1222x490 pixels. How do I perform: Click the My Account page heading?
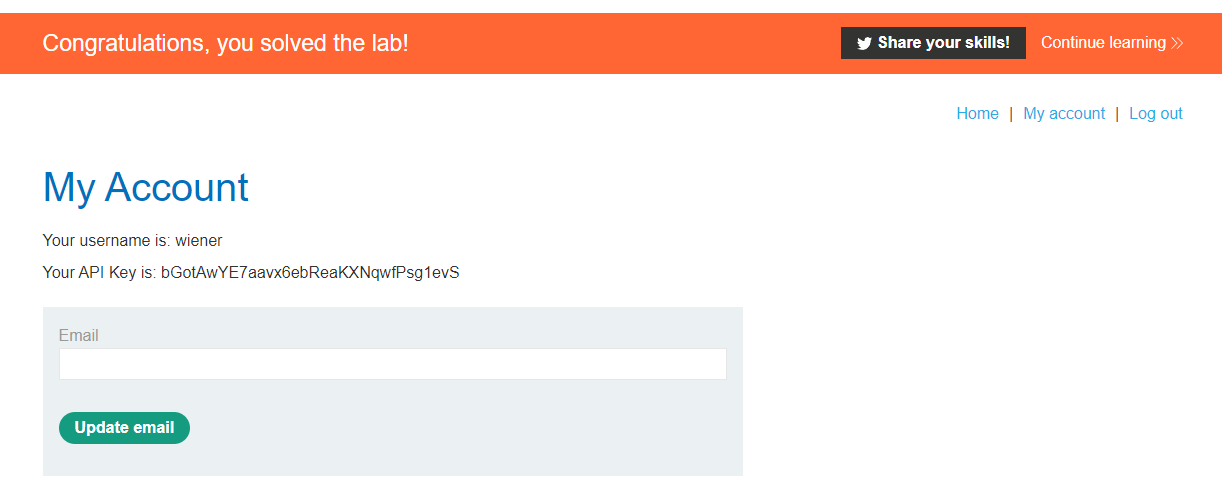[x=146, y=188]
